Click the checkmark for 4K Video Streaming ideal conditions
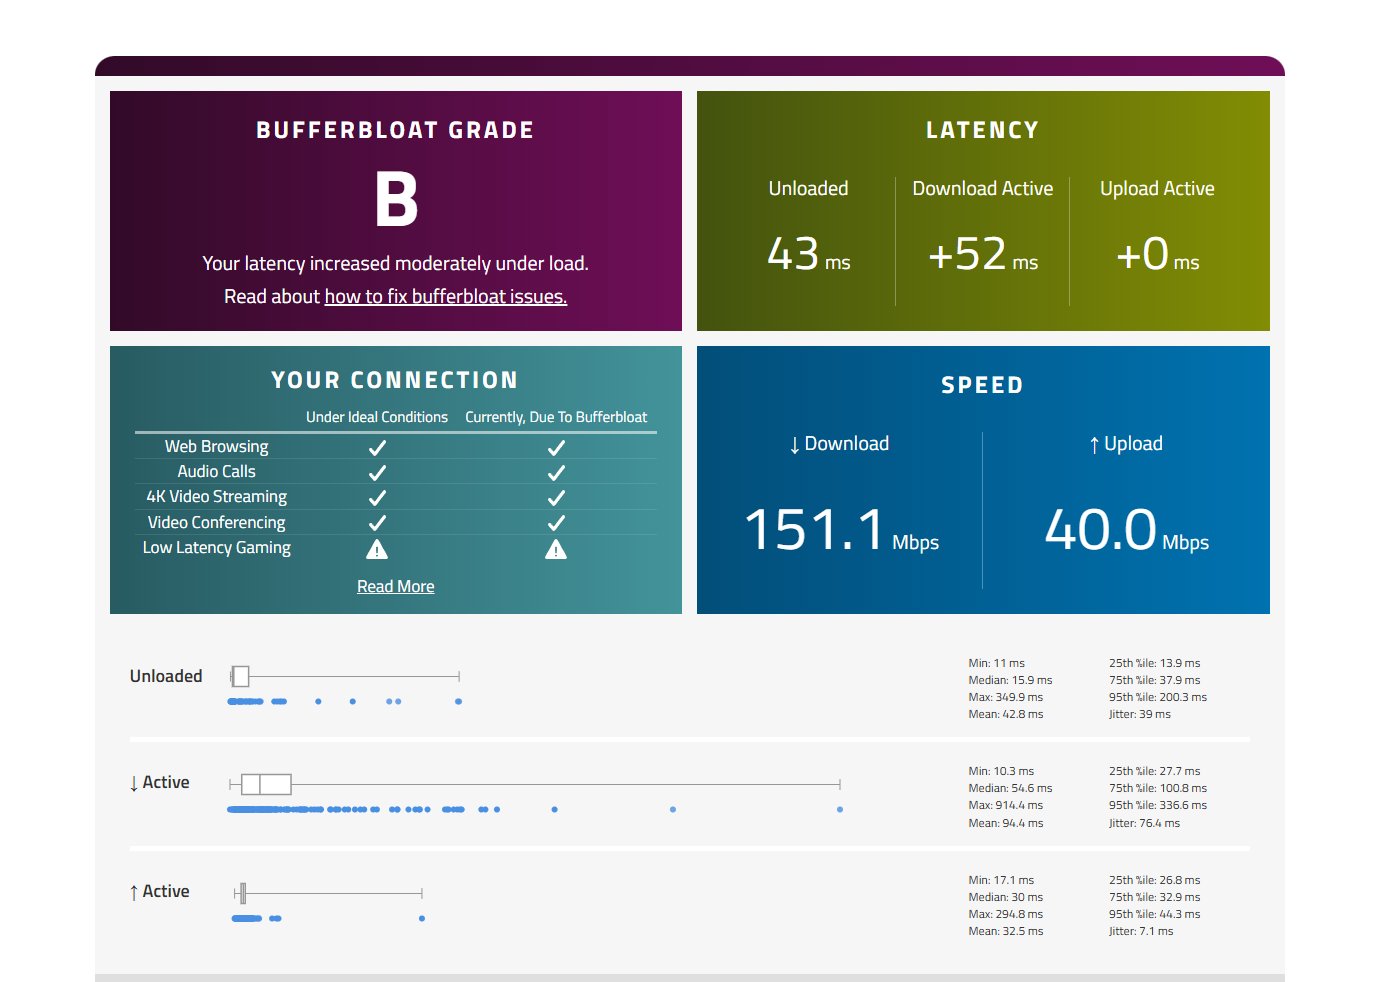Image resolution: width=1384 pixels, height=982 pixels. click(377, 496)
